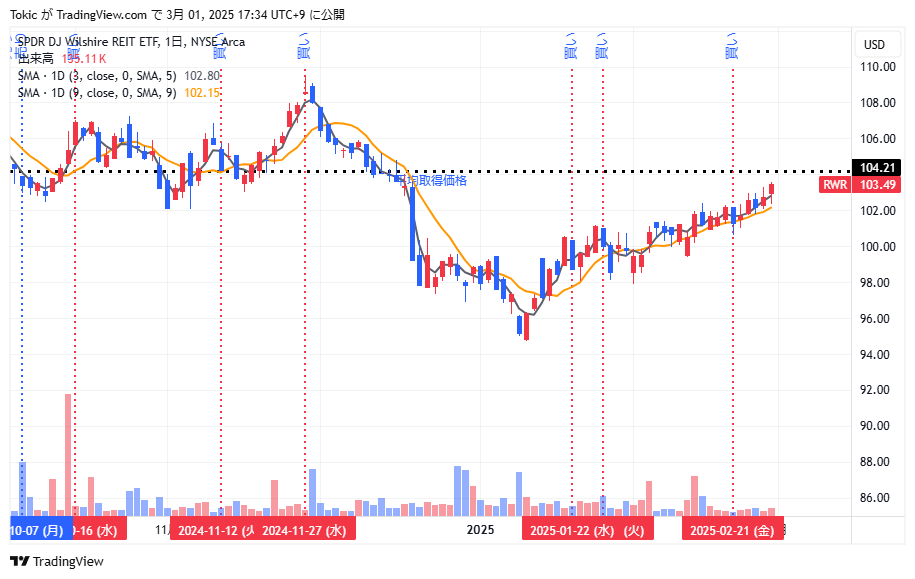Click the 103.49 last price tag
This screenshot has height=579, width=915.
tap(877, 184)
